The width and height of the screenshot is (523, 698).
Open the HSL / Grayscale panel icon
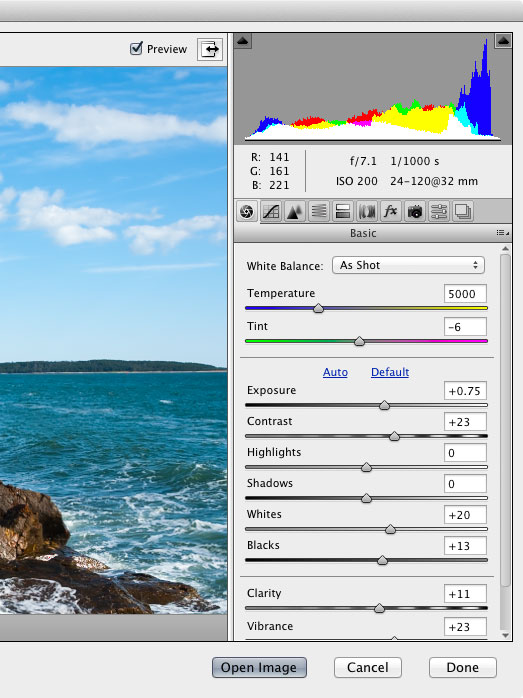(x=319, y=211)
